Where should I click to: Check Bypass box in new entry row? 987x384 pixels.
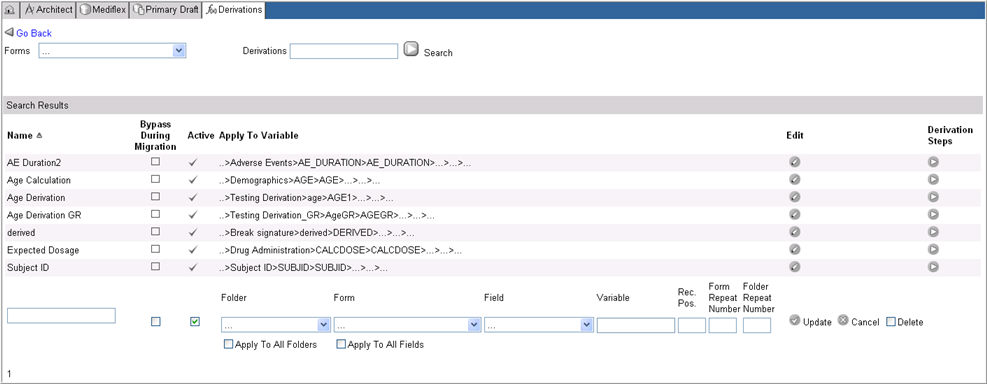[155, 322]
